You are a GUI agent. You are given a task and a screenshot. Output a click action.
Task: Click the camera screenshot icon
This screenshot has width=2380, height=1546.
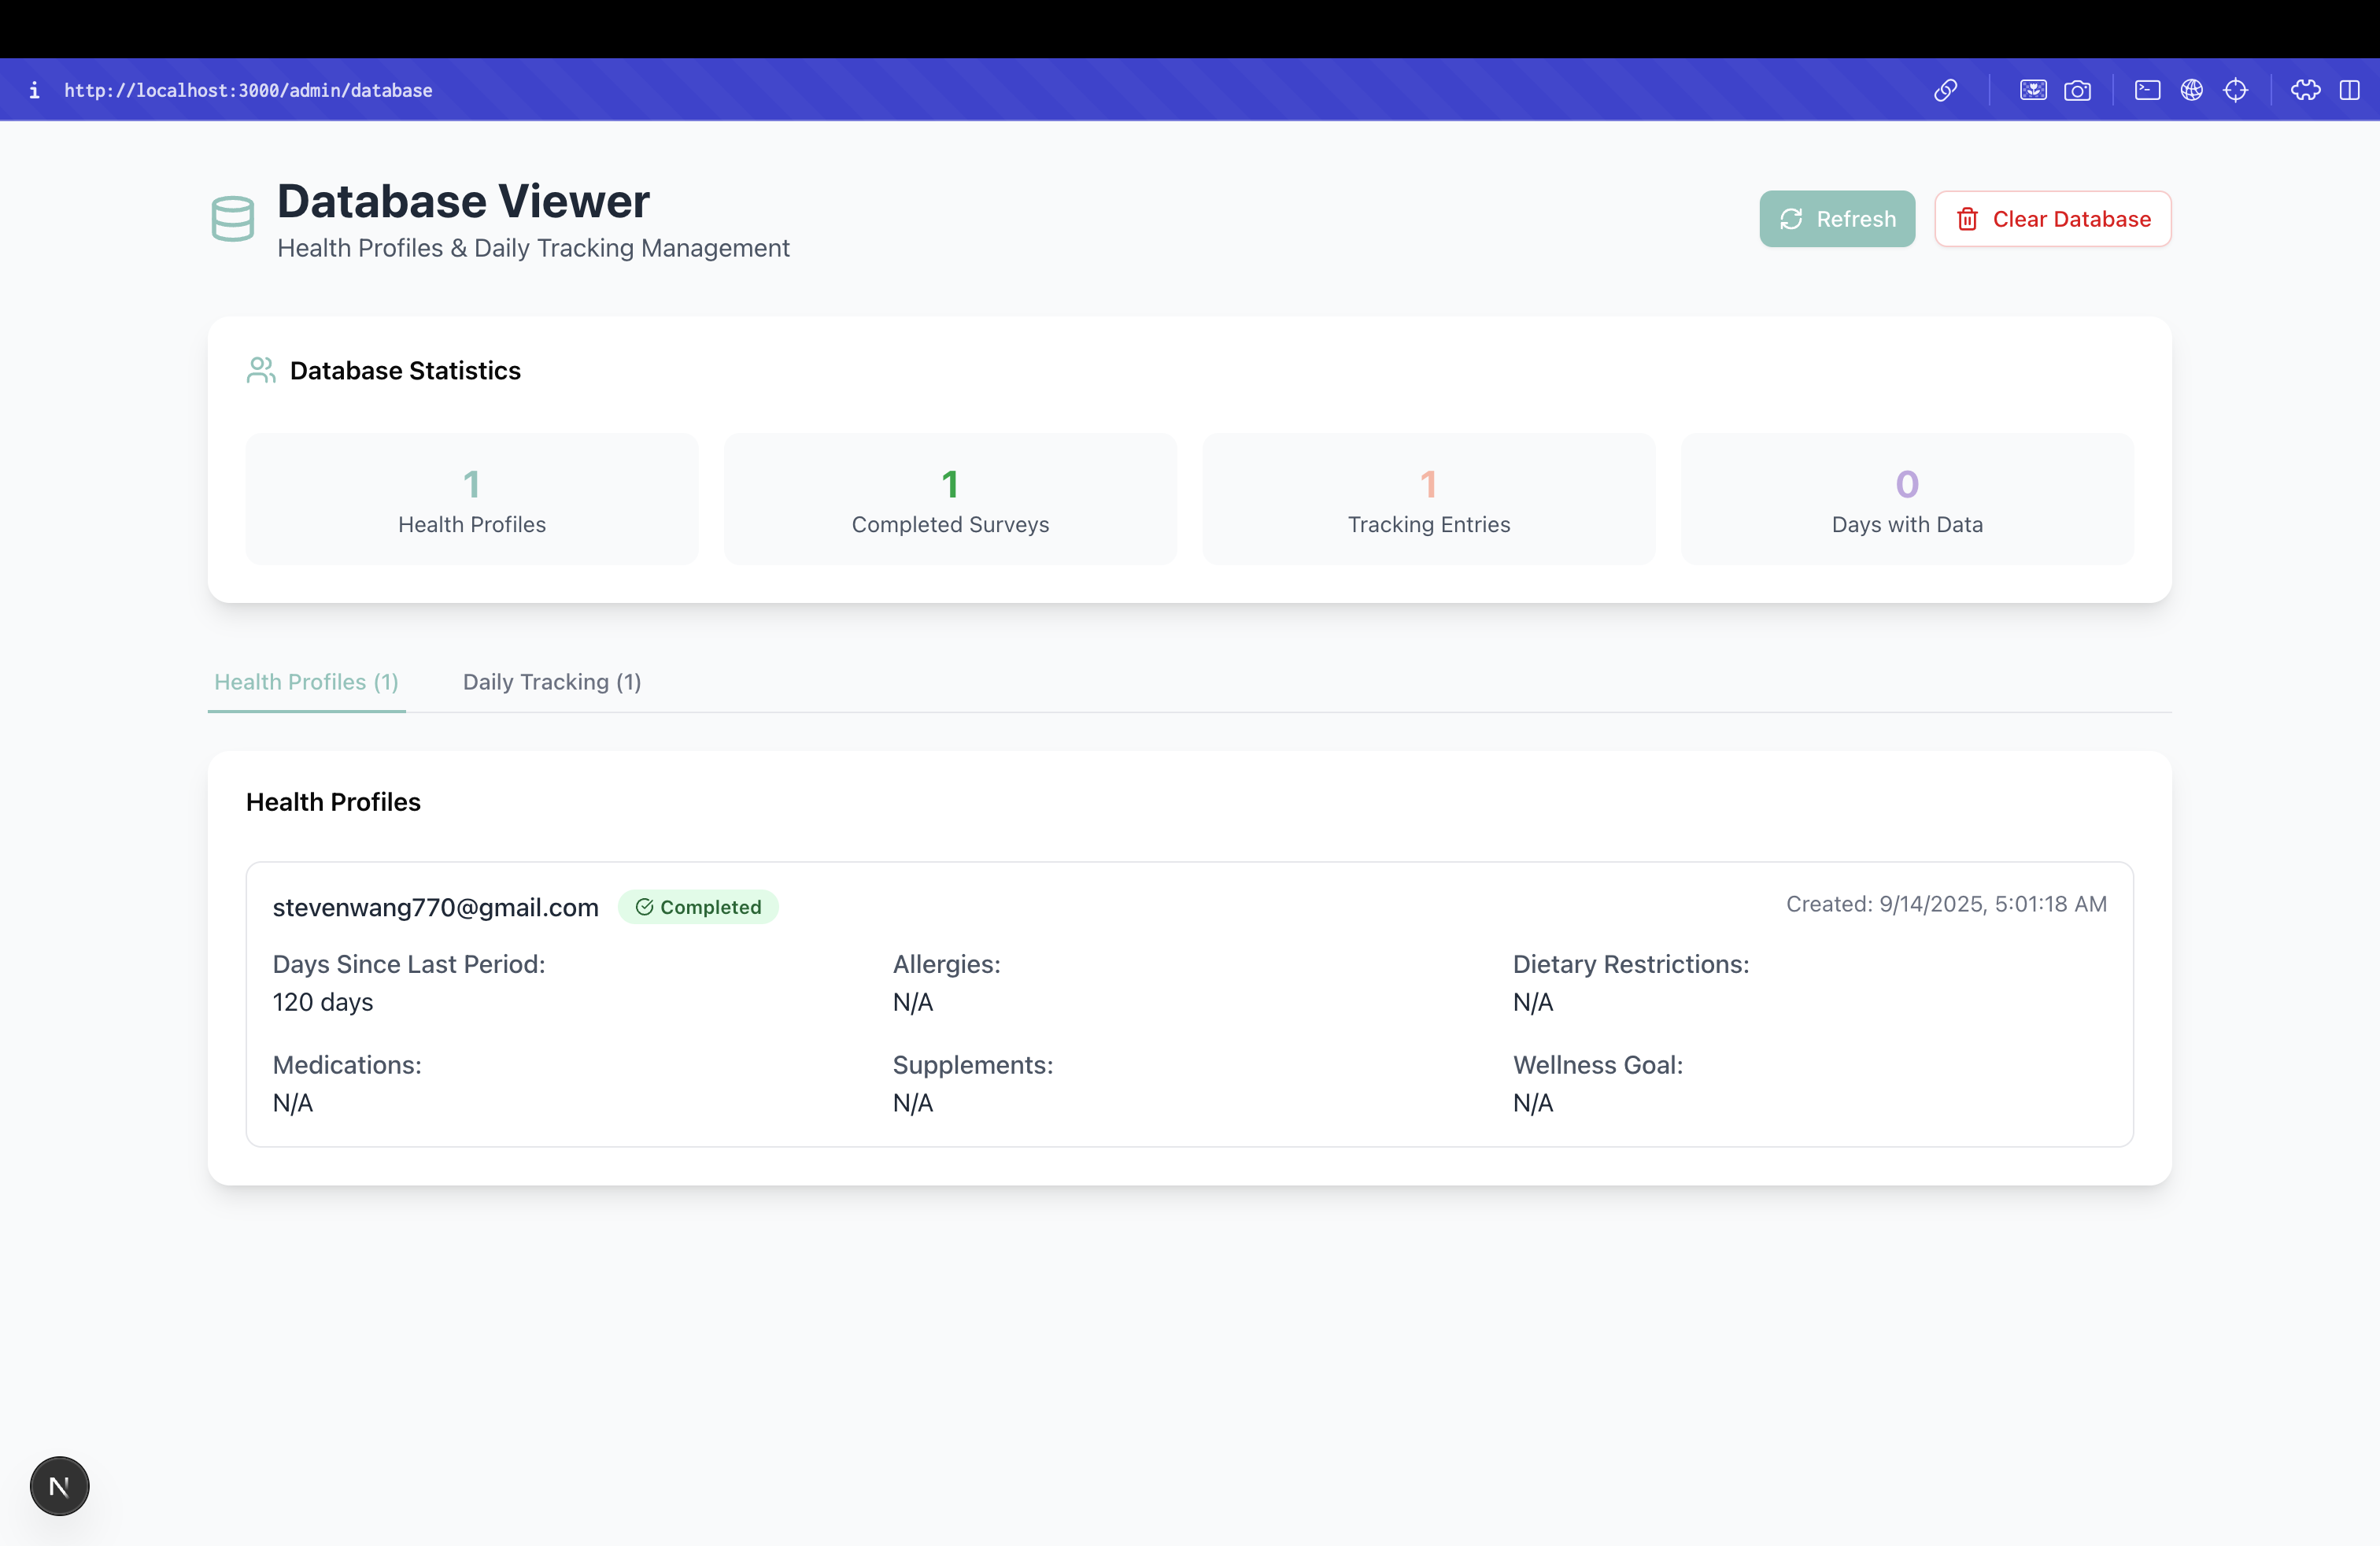click(2077, 90)
